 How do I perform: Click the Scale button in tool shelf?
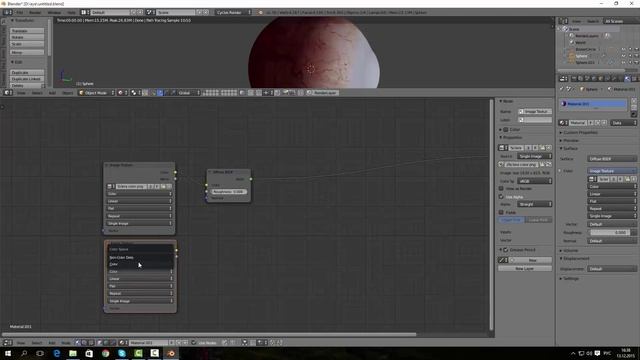click(x=27, y=44)
